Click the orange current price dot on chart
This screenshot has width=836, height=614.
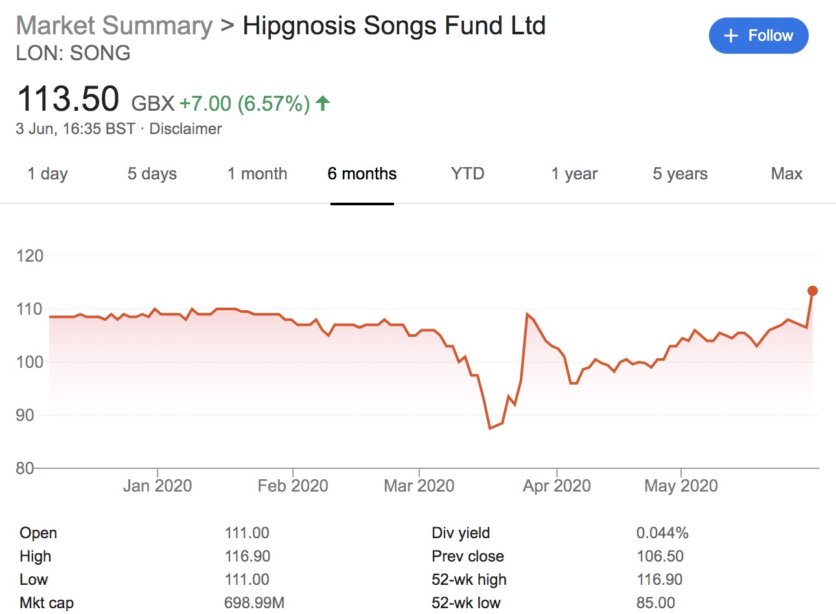tap(812, 290)
